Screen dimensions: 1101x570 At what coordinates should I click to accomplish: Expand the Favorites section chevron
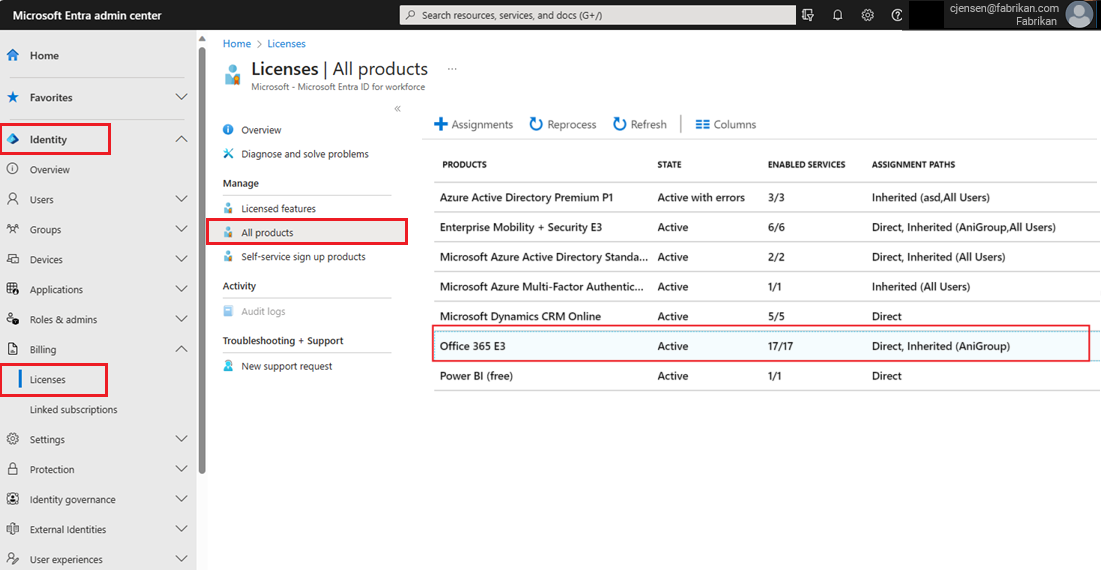(x=181, y=97)
